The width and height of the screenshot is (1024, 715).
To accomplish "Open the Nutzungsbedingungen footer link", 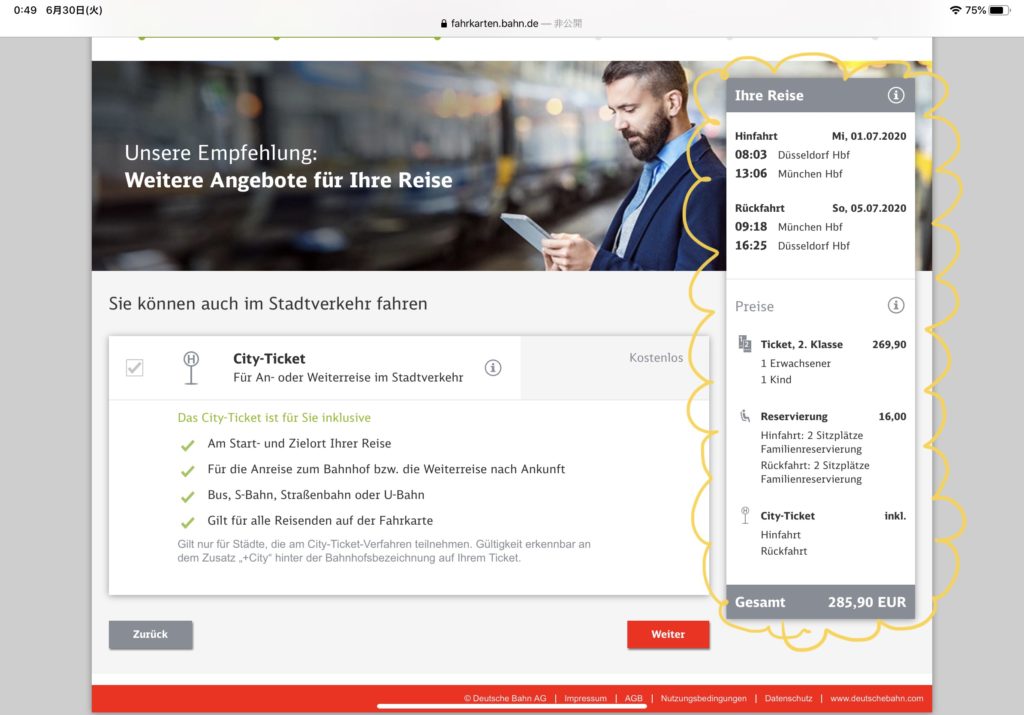I will 703,699.
